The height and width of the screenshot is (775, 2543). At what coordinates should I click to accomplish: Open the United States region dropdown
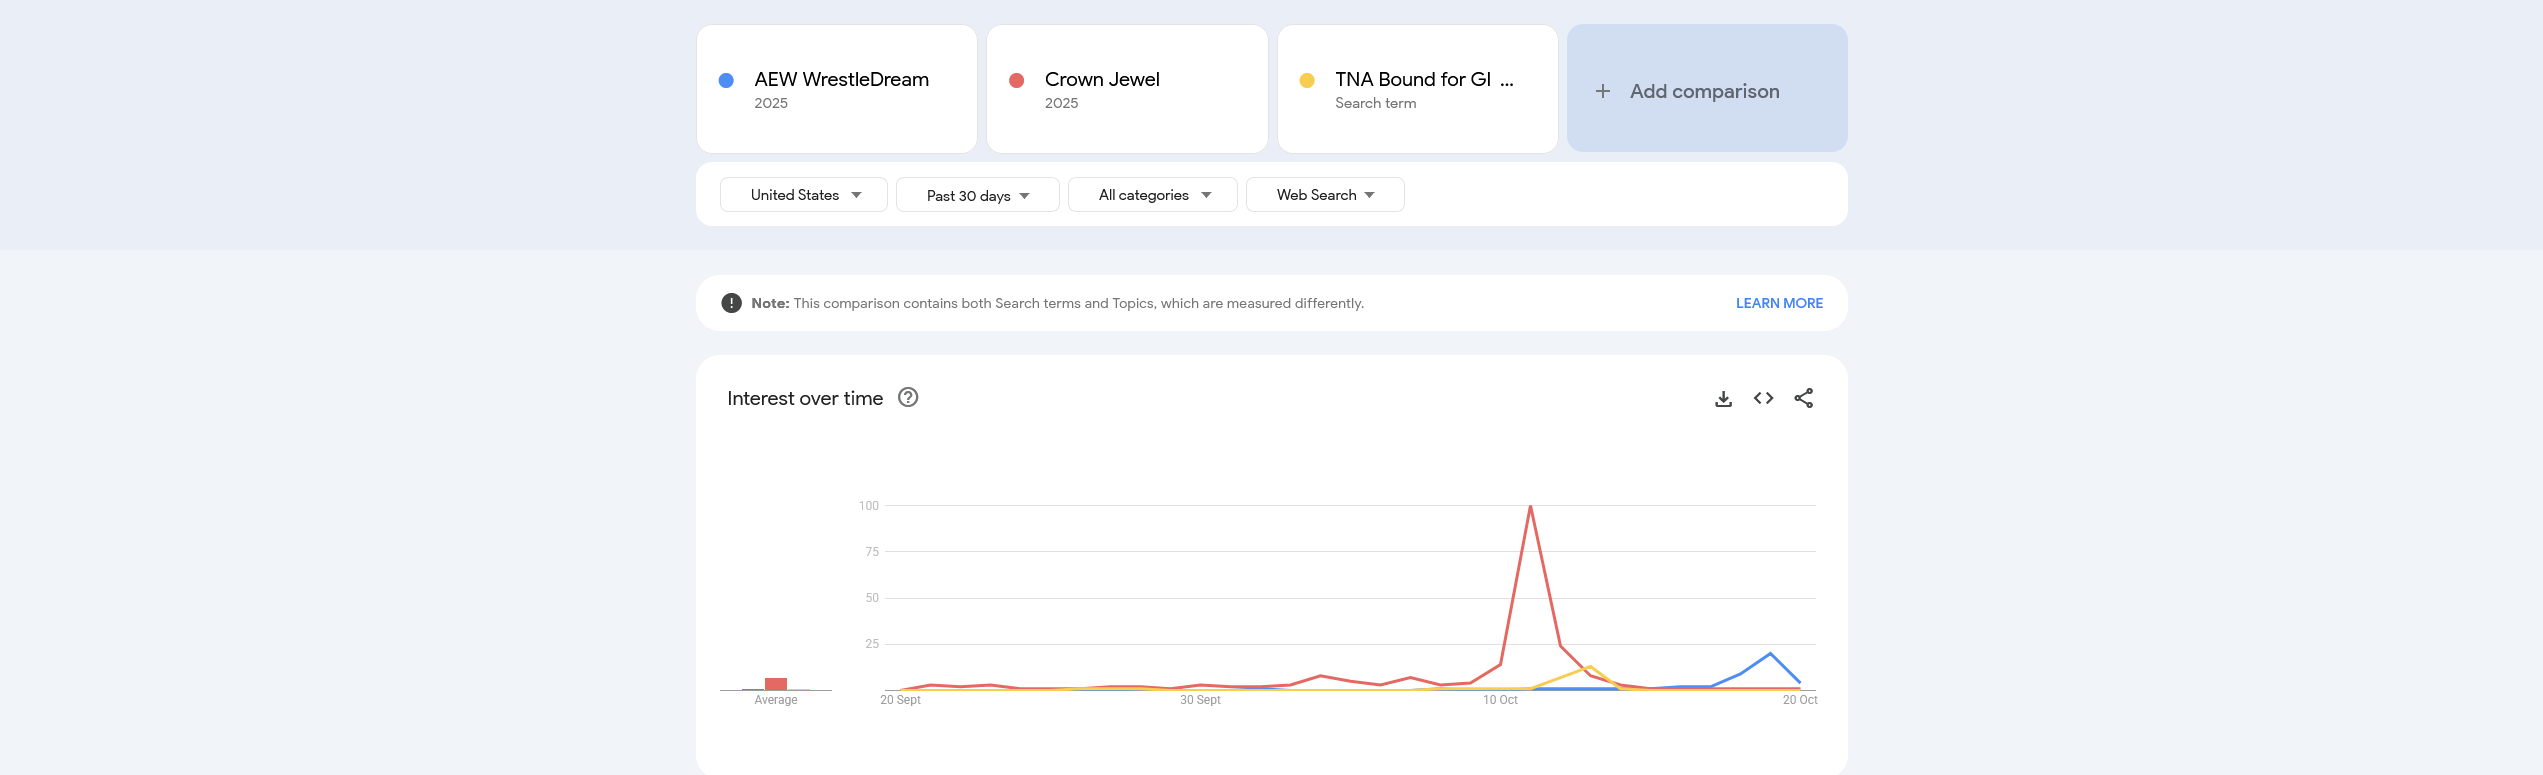point(804,195)
